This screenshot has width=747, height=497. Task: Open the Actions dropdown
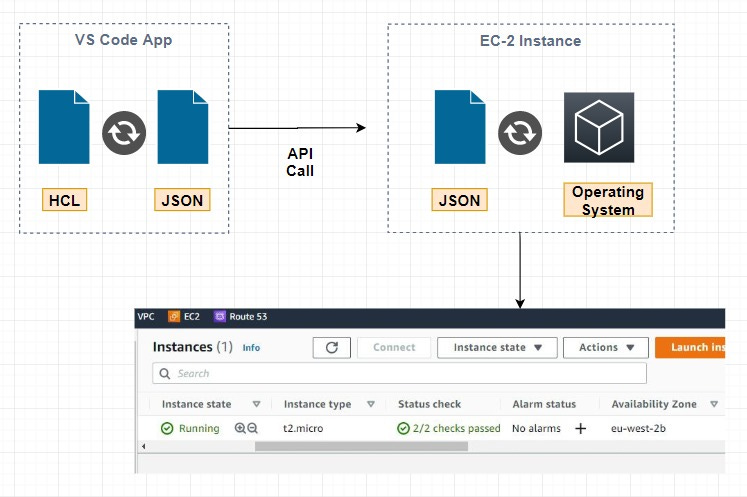click(x=606, y=347)
